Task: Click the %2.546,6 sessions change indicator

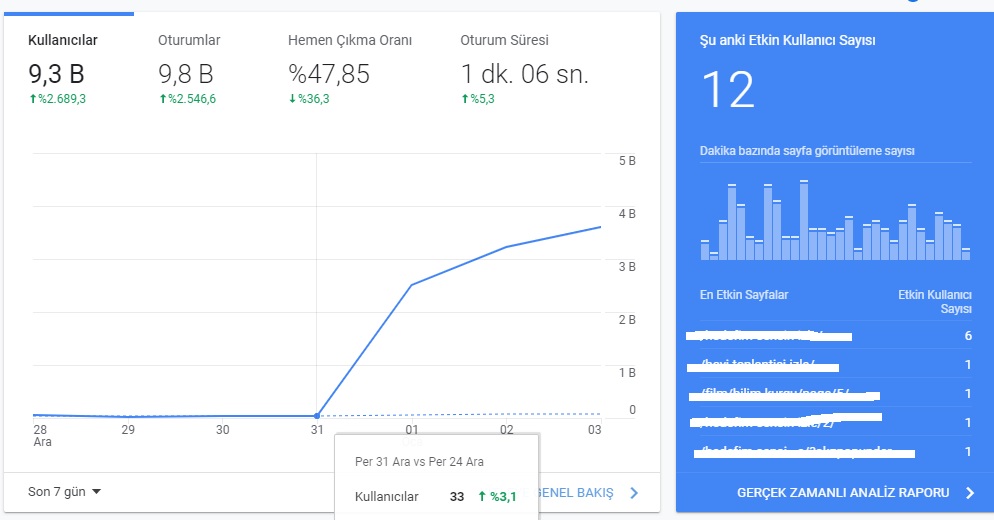Action: click(187, 99)
